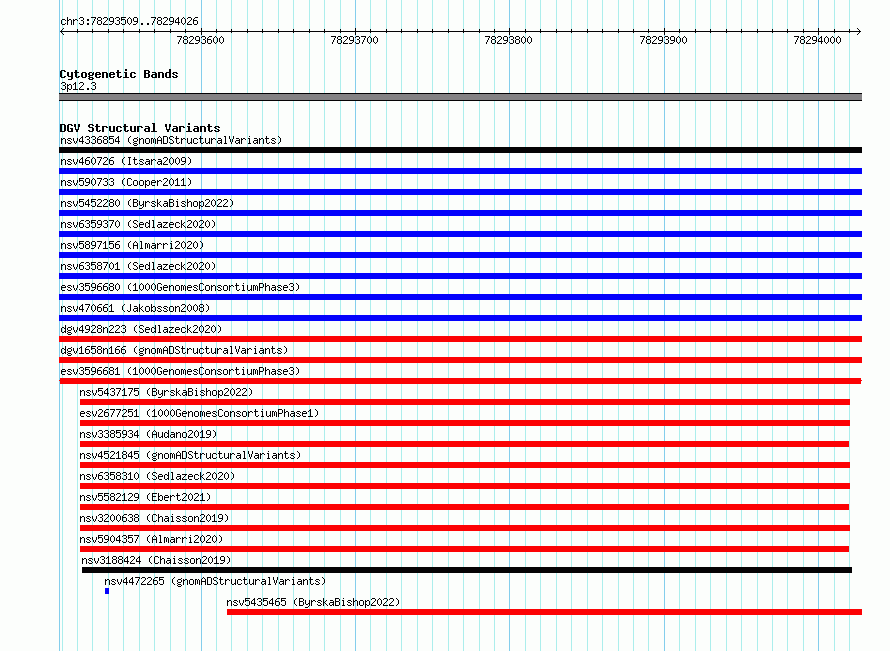This screenshot has width=890, height=651.
Task: Select the red bar for nsv3200638
Action: 465,528
